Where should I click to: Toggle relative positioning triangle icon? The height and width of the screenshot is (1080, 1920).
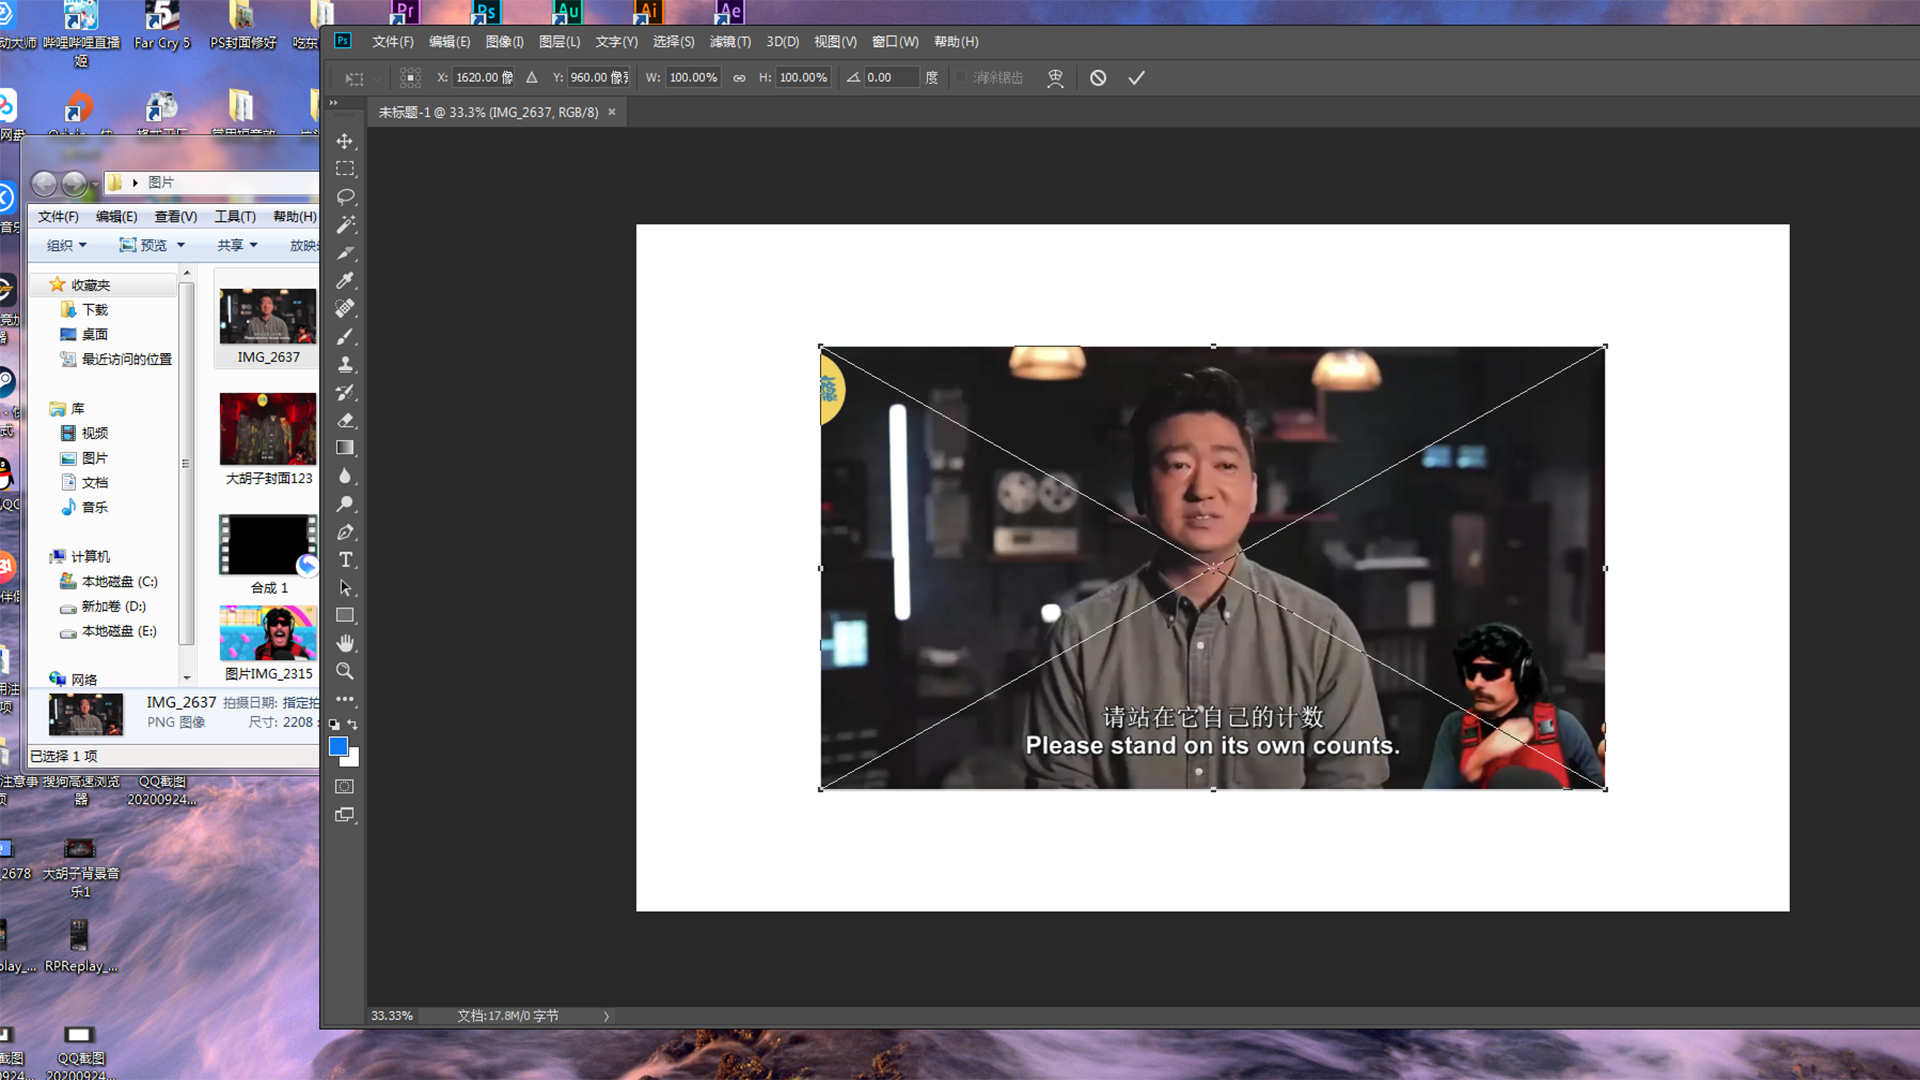pos(532,77)
